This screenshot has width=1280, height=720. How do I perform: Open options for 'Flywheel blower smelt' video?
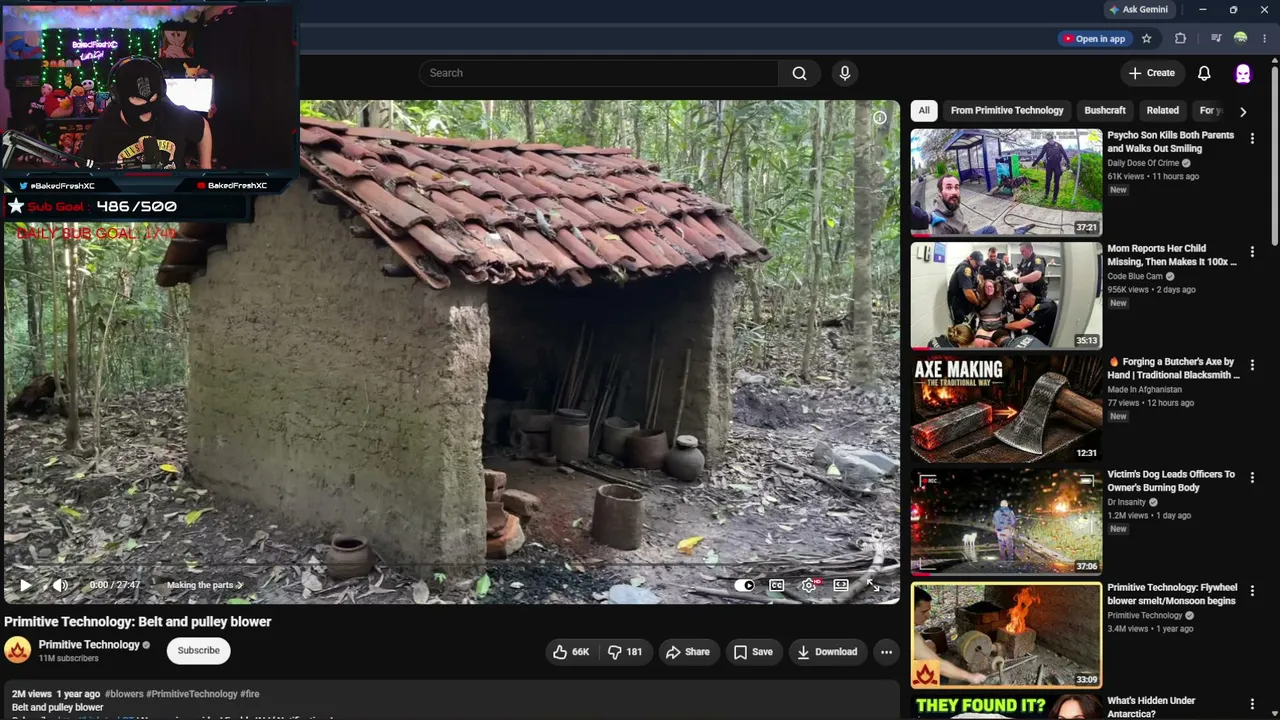click(1252, 592)
